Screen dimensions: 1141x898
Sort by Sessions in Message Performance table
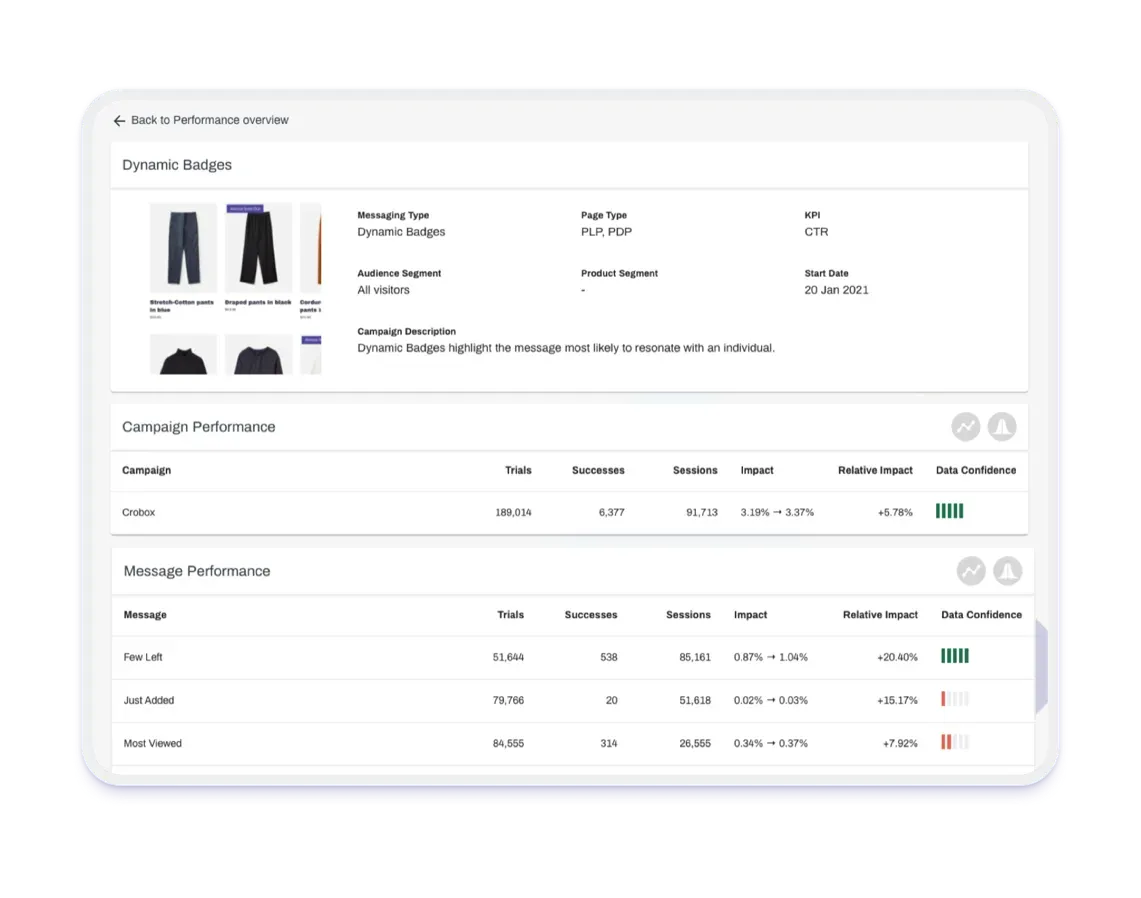pyautogui.click(x=688, y=615)
